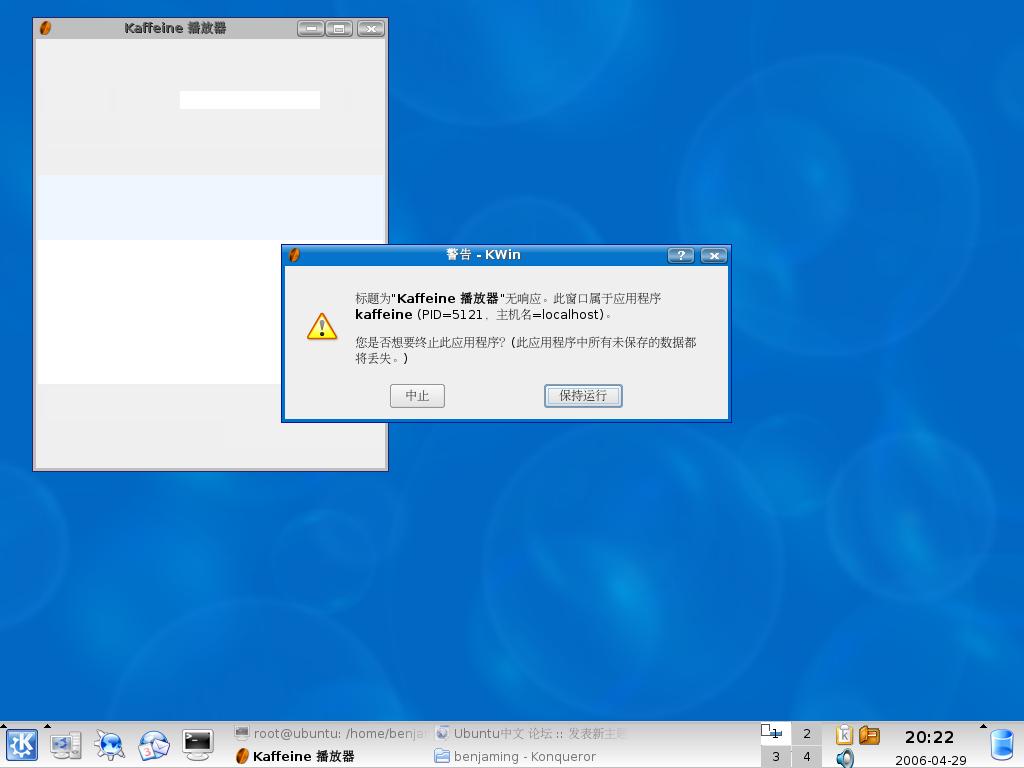This screenshot has height=768, width=1024.
Task: Click the white input field in Kaffeine window
Action: 249,100
